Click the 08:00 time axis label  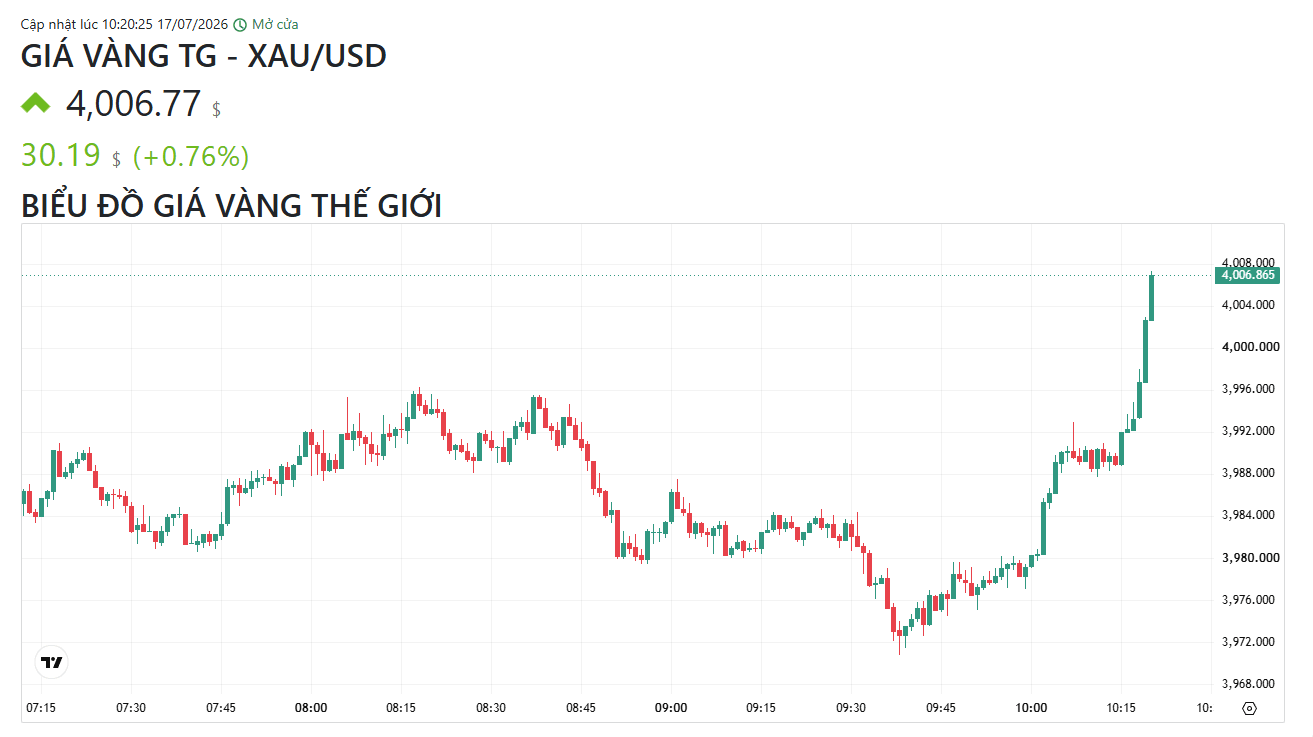[311, 708]
